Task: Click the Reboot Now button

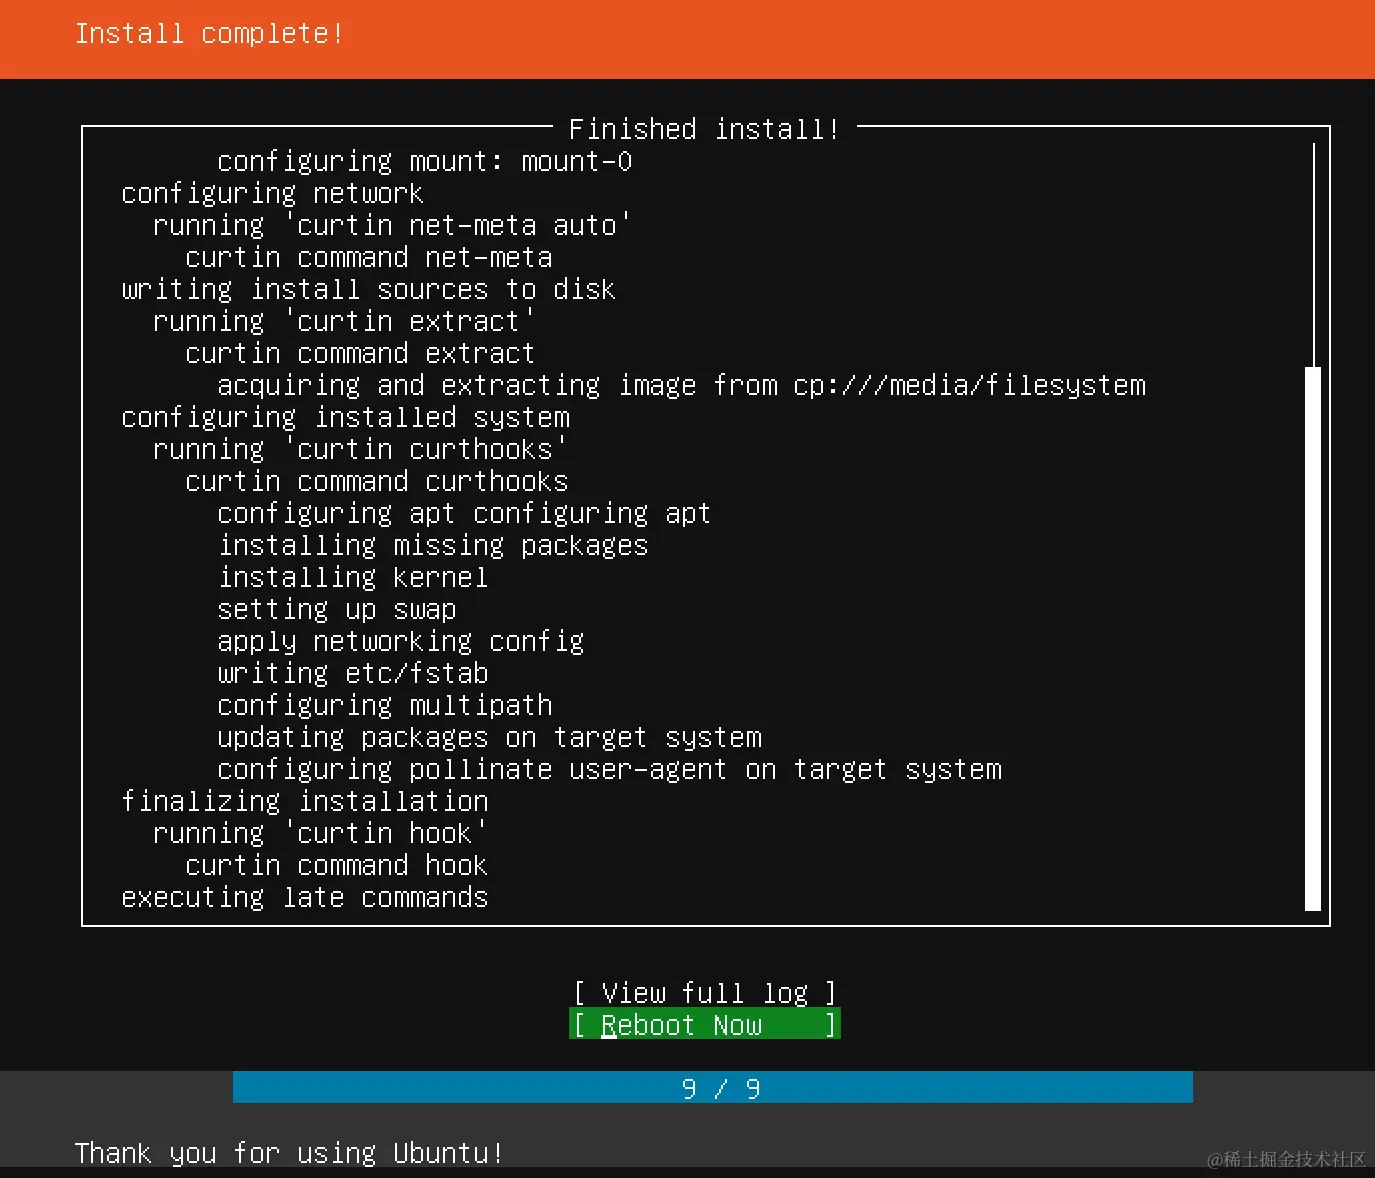Action: coord(704,1025)
